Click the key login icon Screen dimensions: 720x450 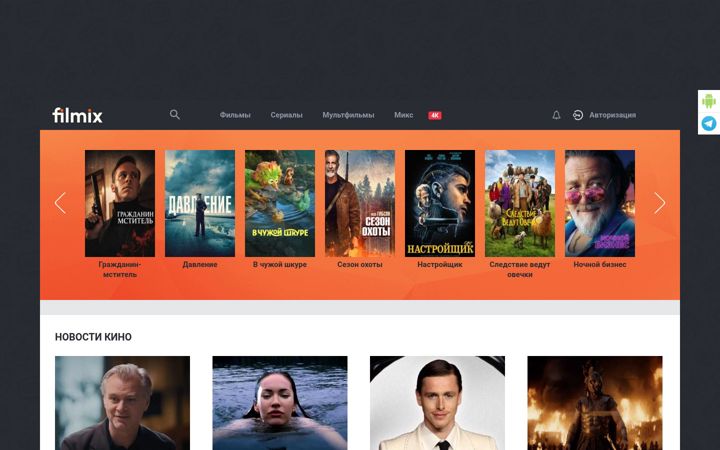(578, 115)
